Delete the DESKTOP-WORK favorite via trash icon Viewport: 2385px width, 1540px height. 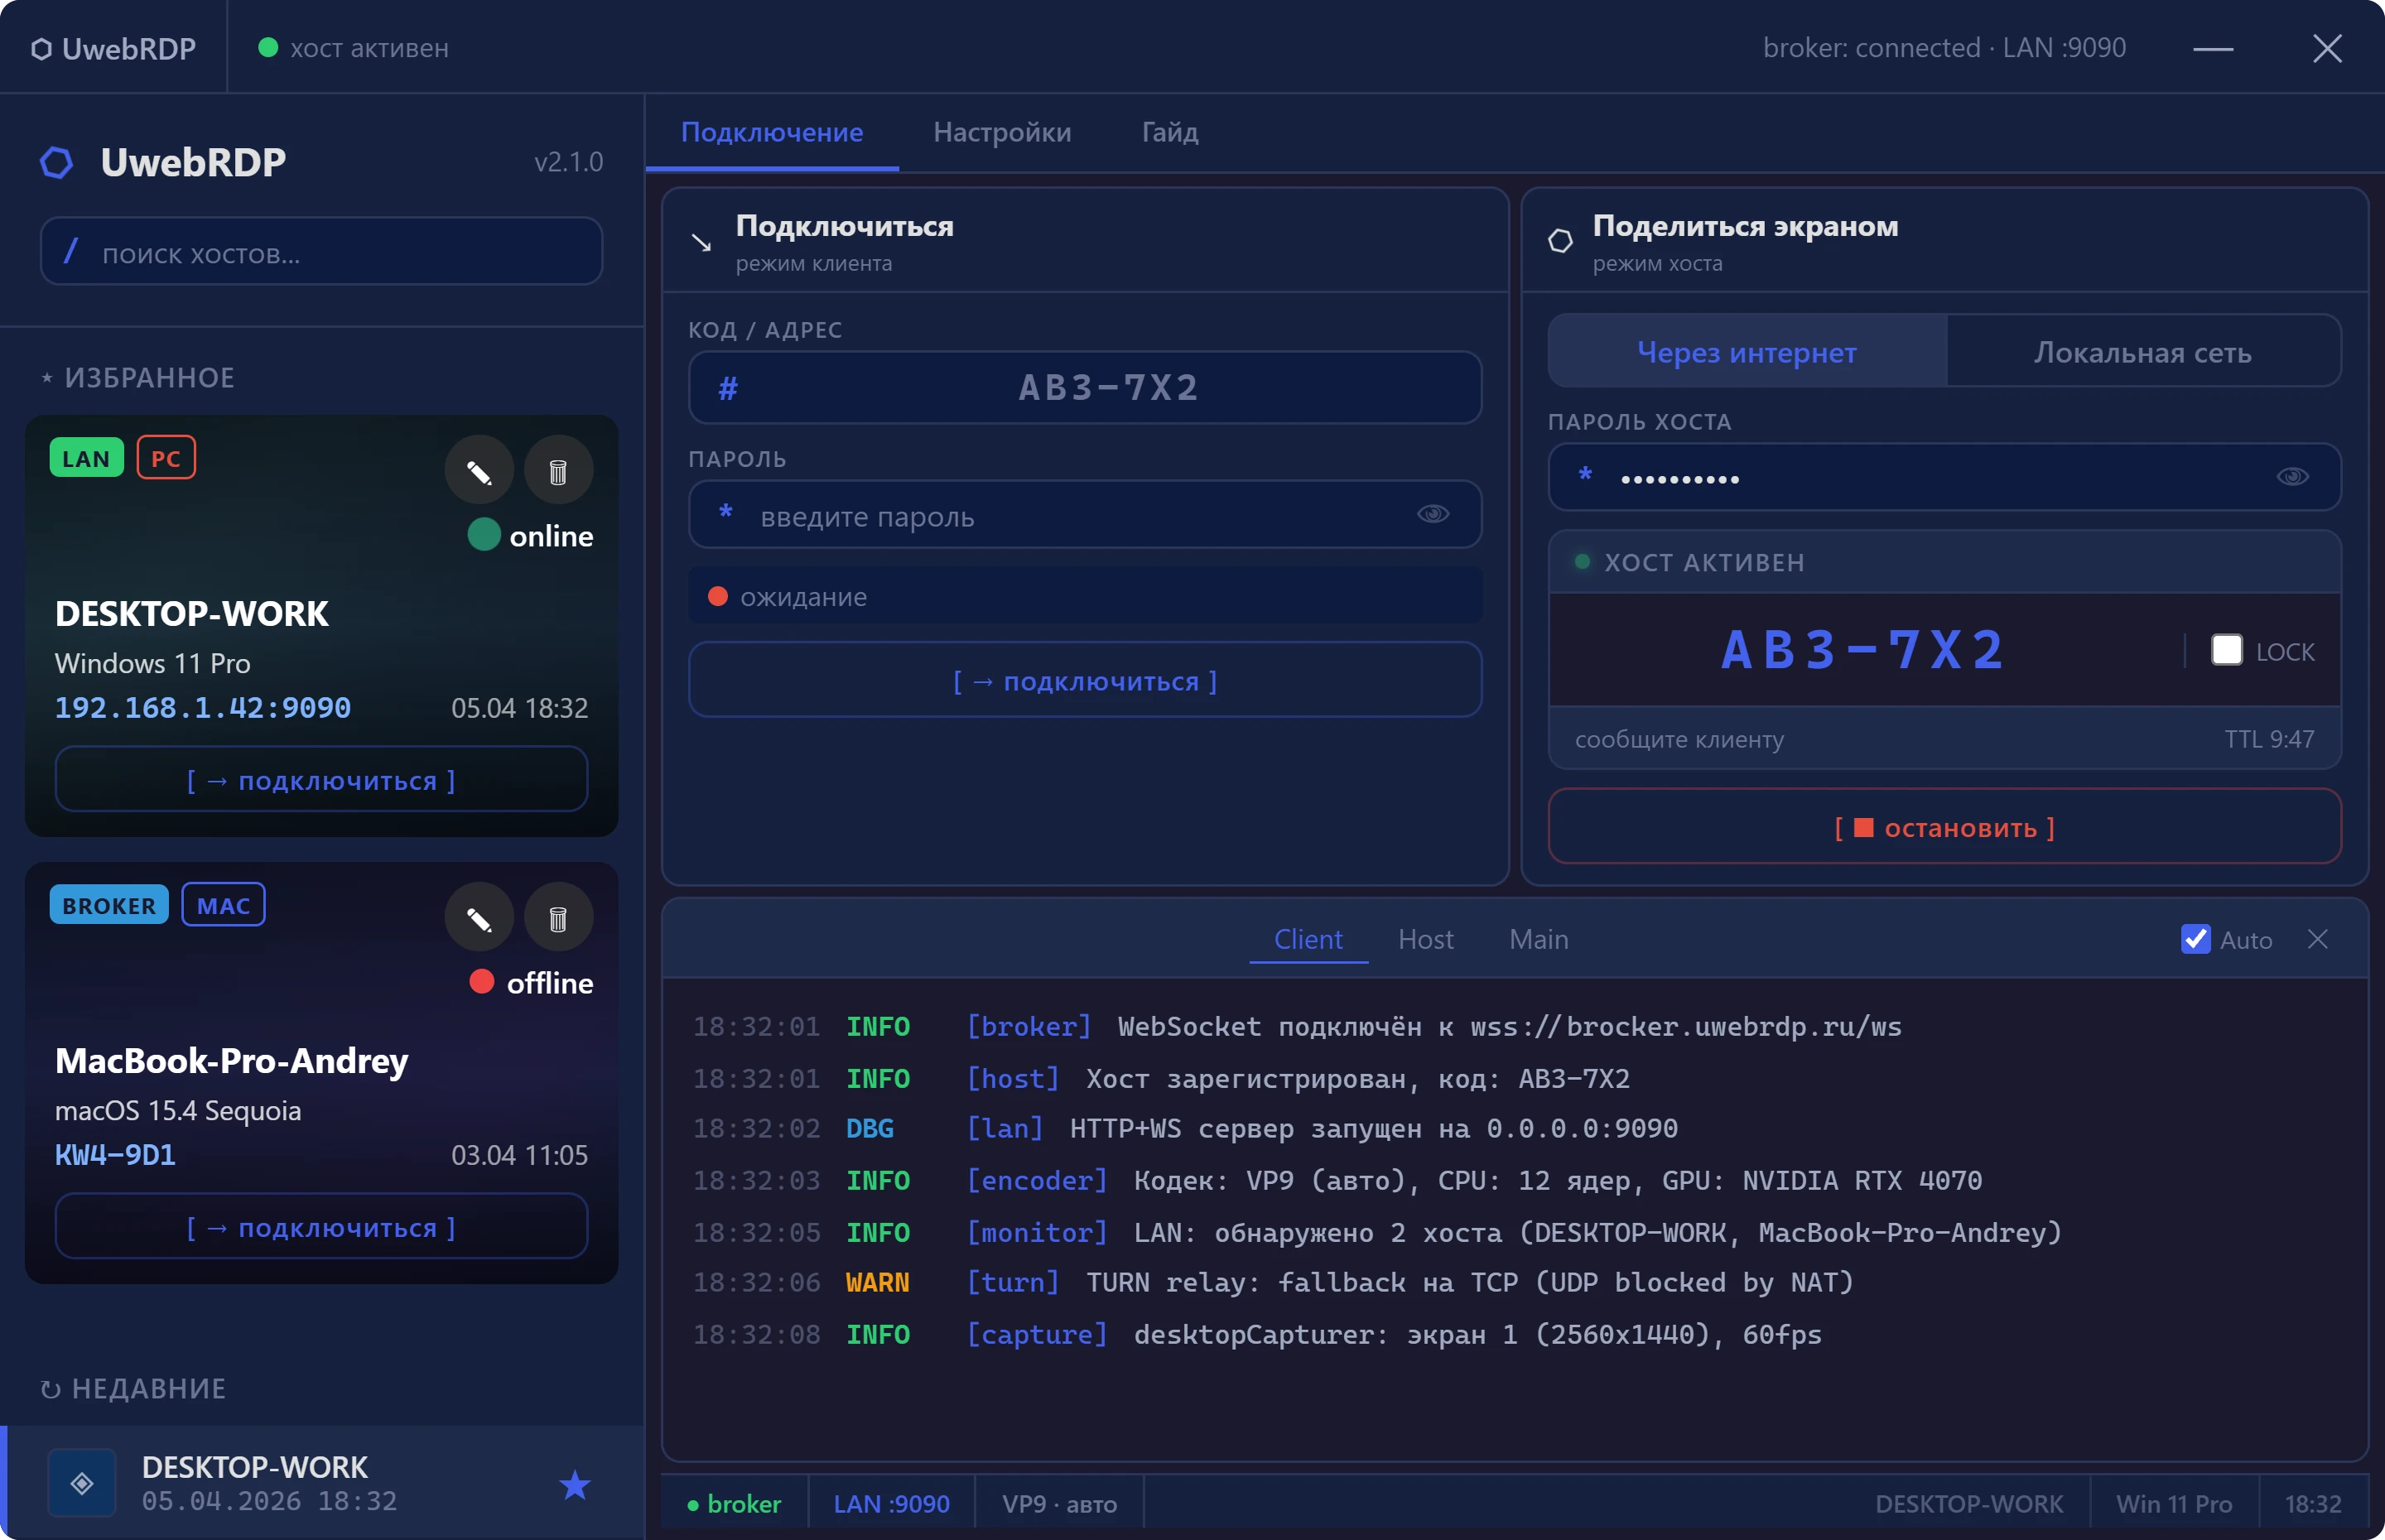tap(559, 471)
